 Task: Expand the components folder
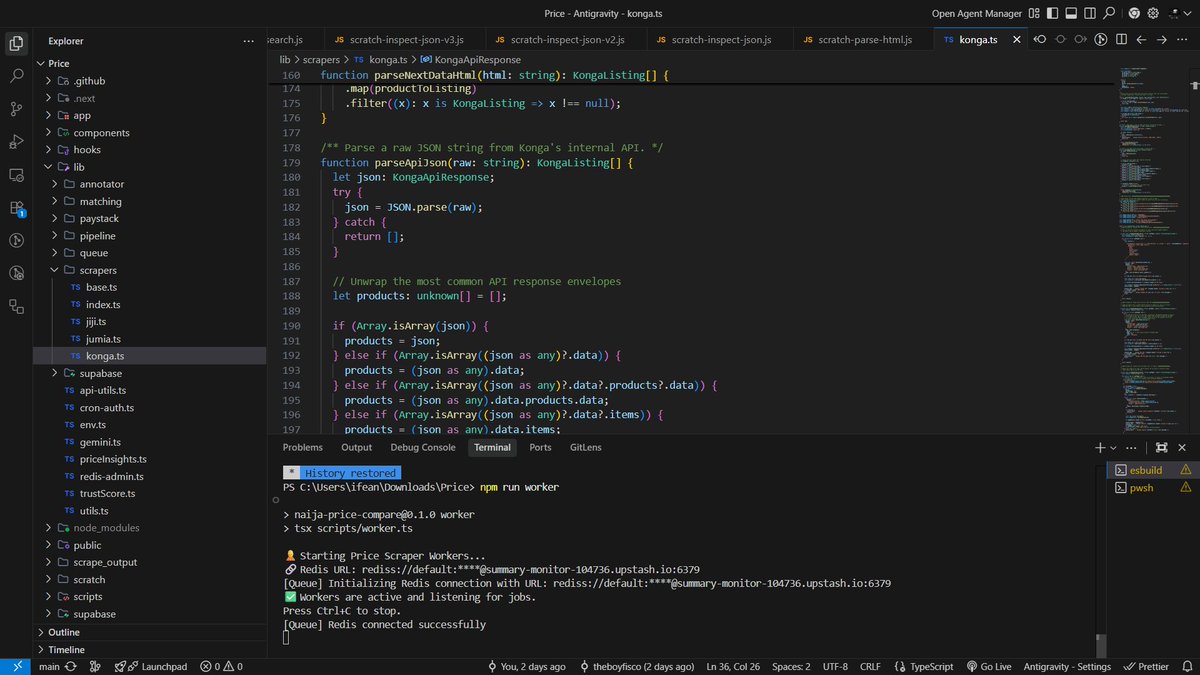tap(150, 132)
